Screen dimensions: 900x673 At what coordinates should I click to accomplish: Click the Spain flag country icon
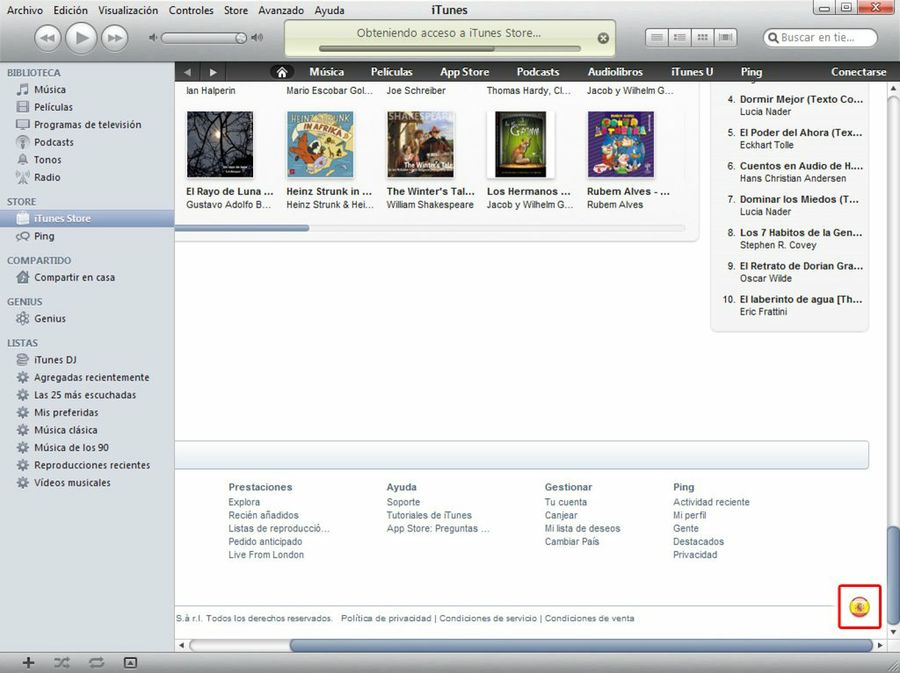(x=859, y=607)
